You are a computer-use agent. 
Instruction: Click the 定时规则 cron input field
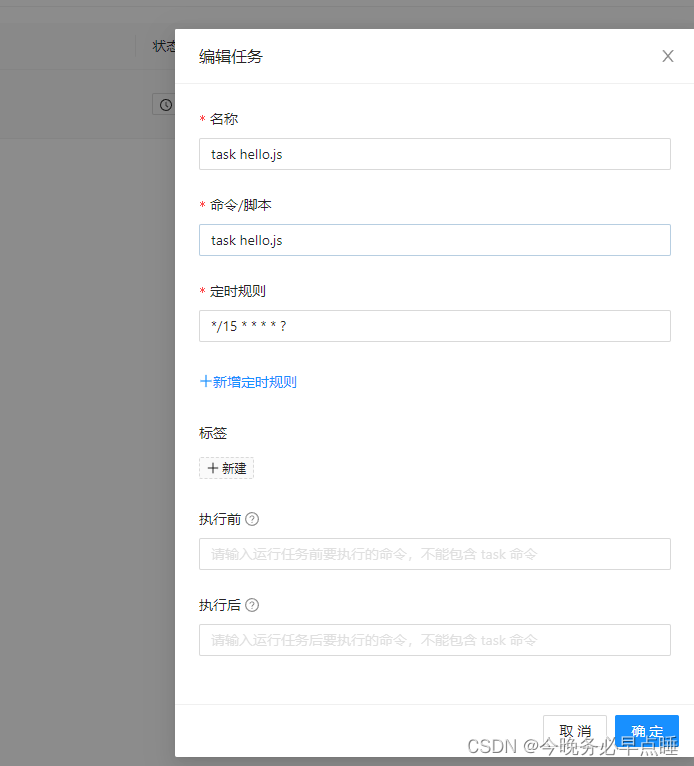[x=435, y=326]
